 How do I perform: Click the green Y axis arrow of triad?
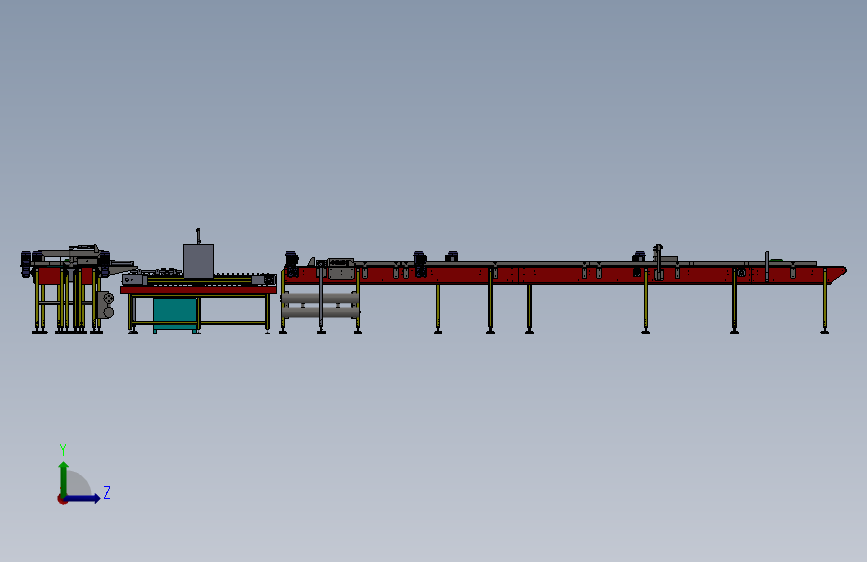click(64, 479)
